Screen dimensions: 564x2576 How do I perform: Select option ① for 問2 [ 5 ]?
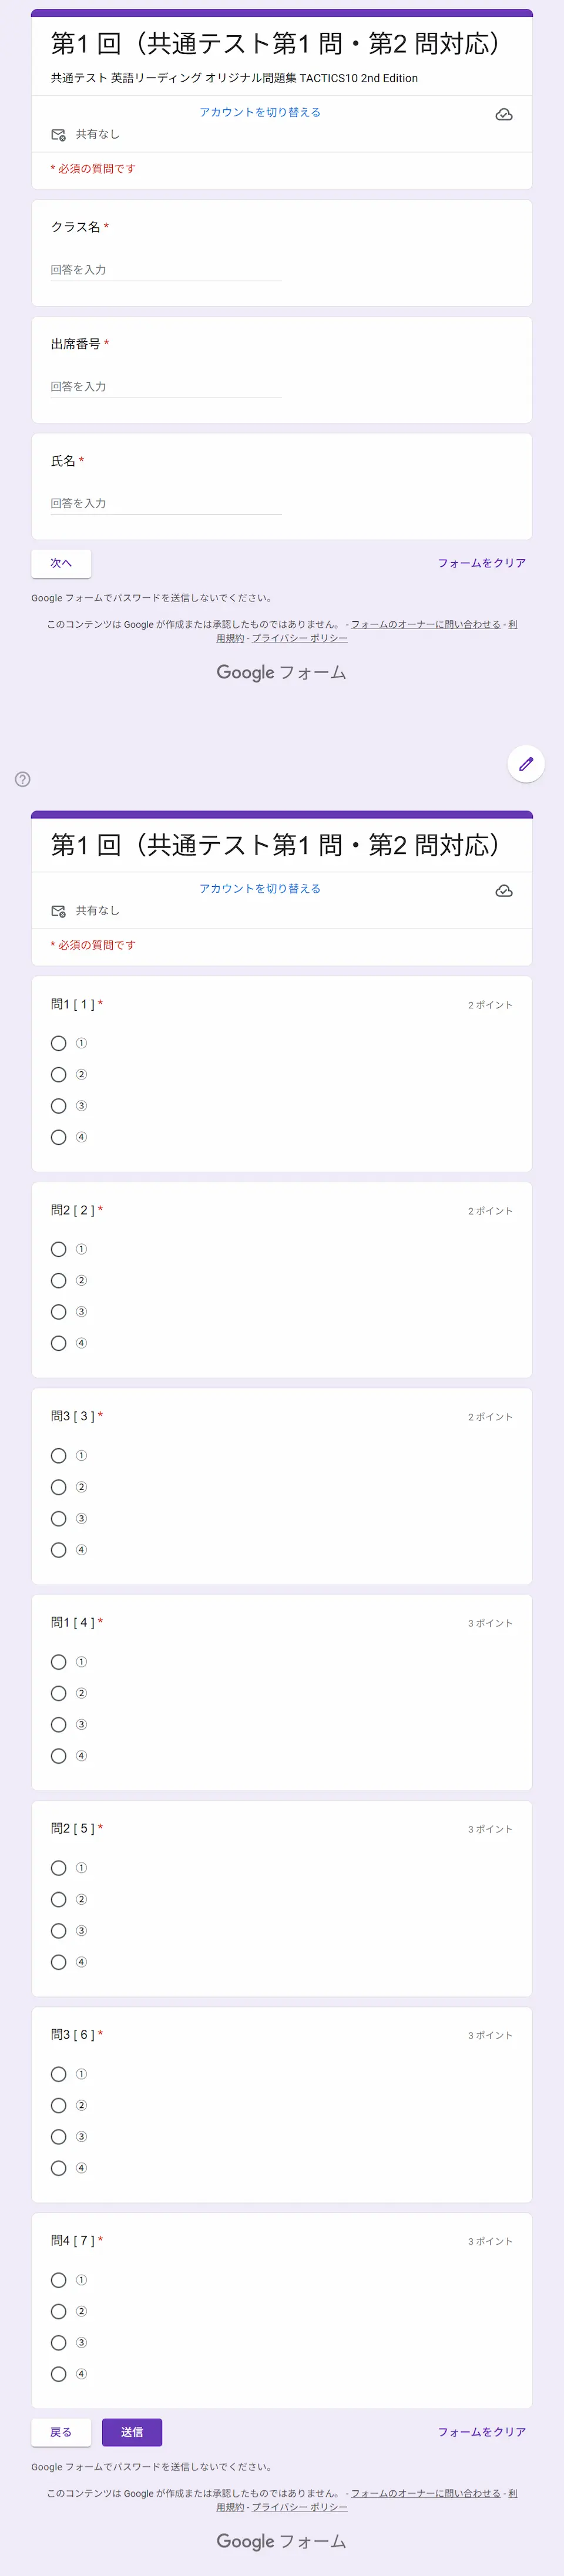(59, 1868)
